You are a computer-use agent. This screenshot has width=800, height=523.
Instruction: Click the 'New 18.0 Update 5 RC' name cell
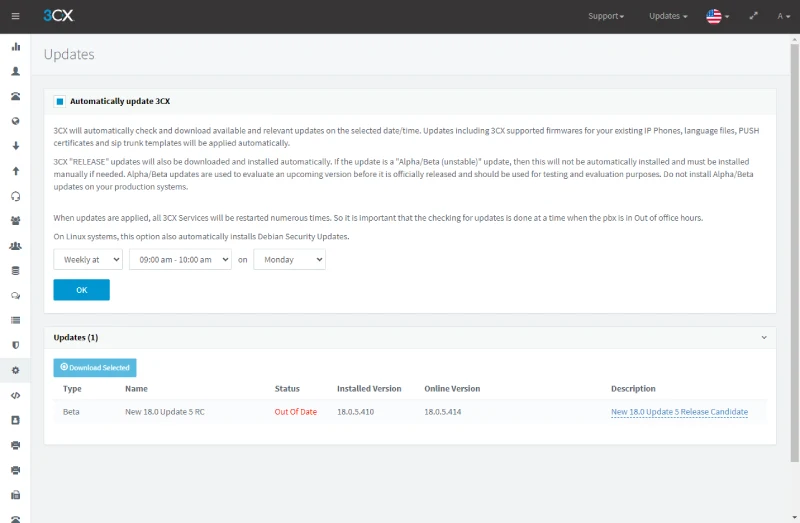(165, 412)
